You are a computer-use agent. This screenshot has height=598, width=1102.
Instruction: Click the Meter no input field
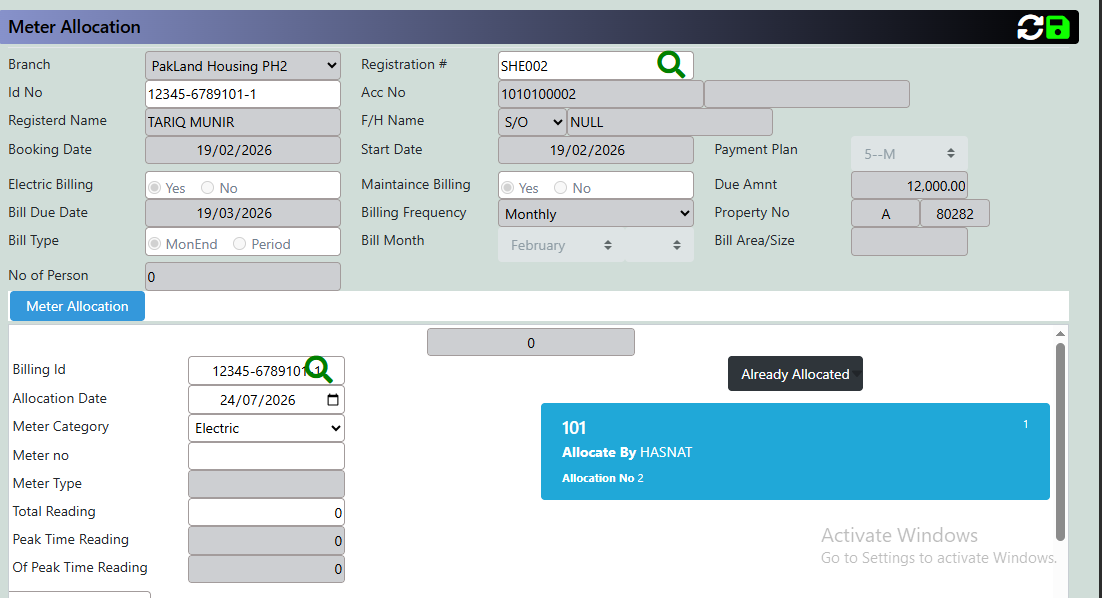pos(266,456)
